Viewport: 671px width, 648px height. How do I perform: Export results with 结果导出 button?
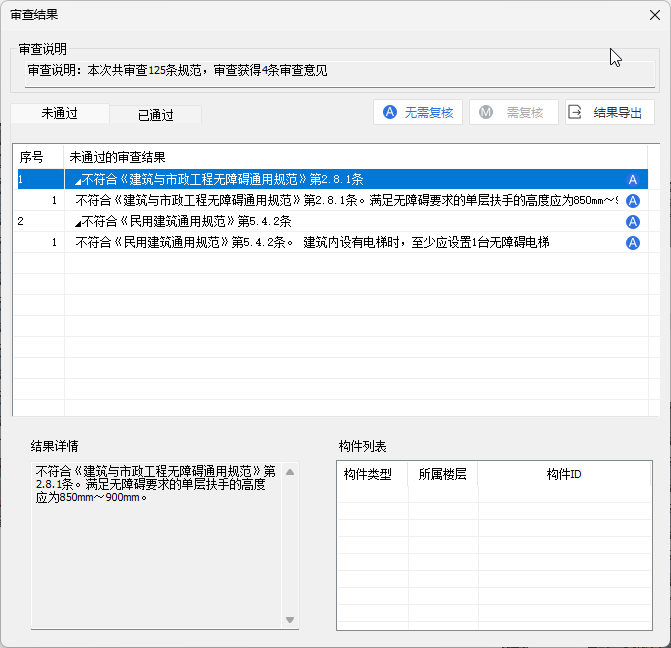pos(609,112)
